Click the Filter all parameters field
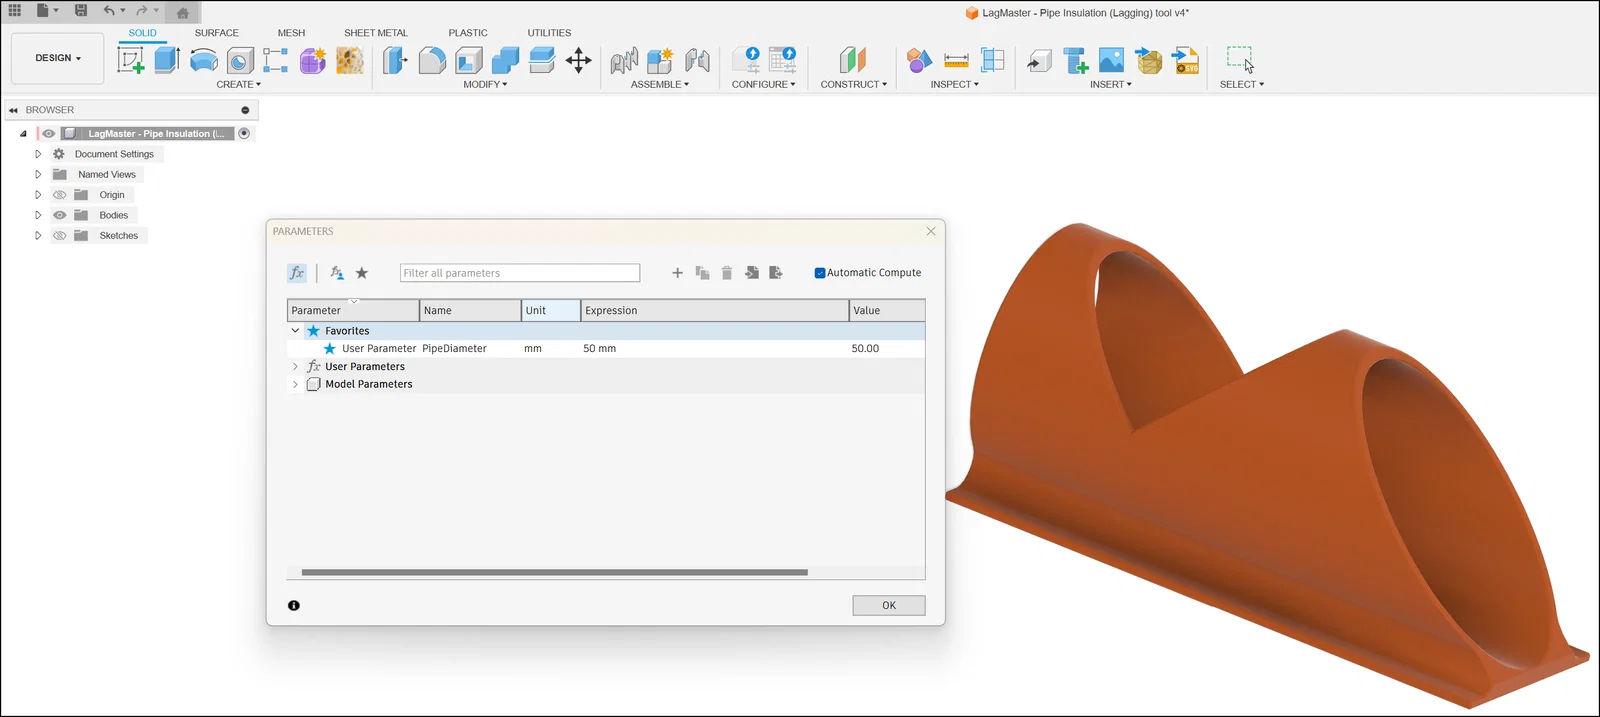 pyautogui.click(x=520, y=273)
